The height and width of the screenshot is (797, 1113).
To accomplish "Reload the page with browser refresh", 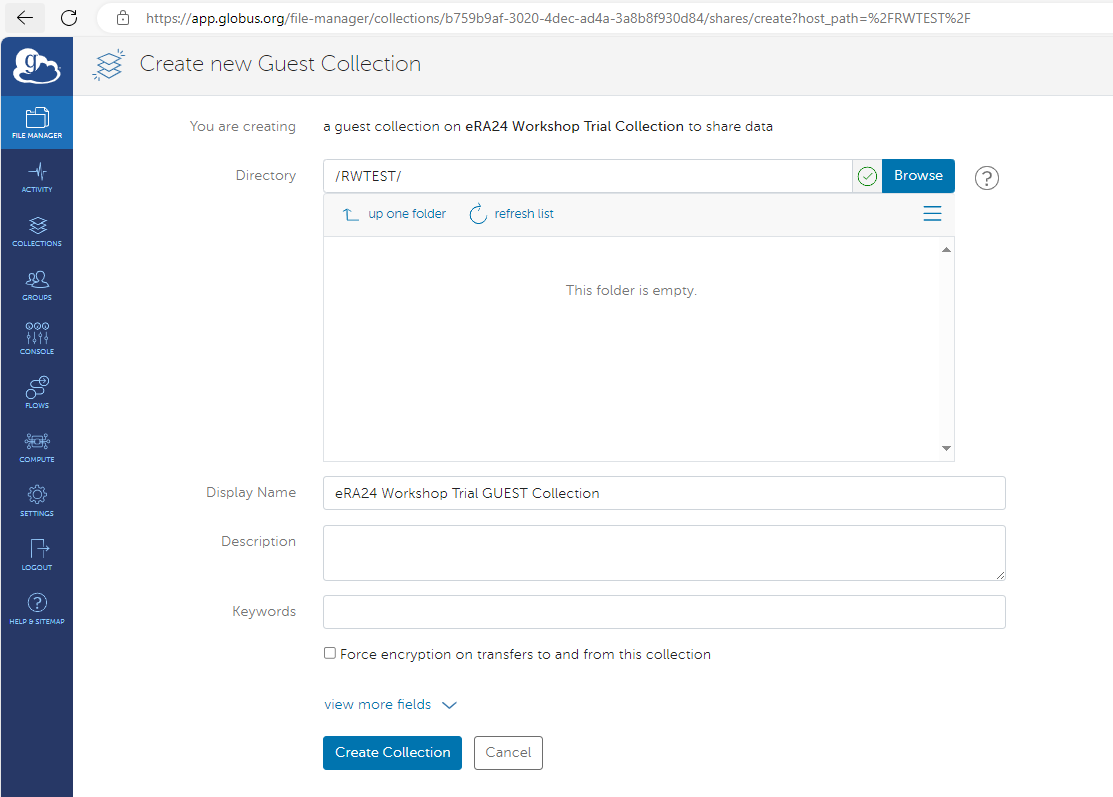I will point(69,18).
